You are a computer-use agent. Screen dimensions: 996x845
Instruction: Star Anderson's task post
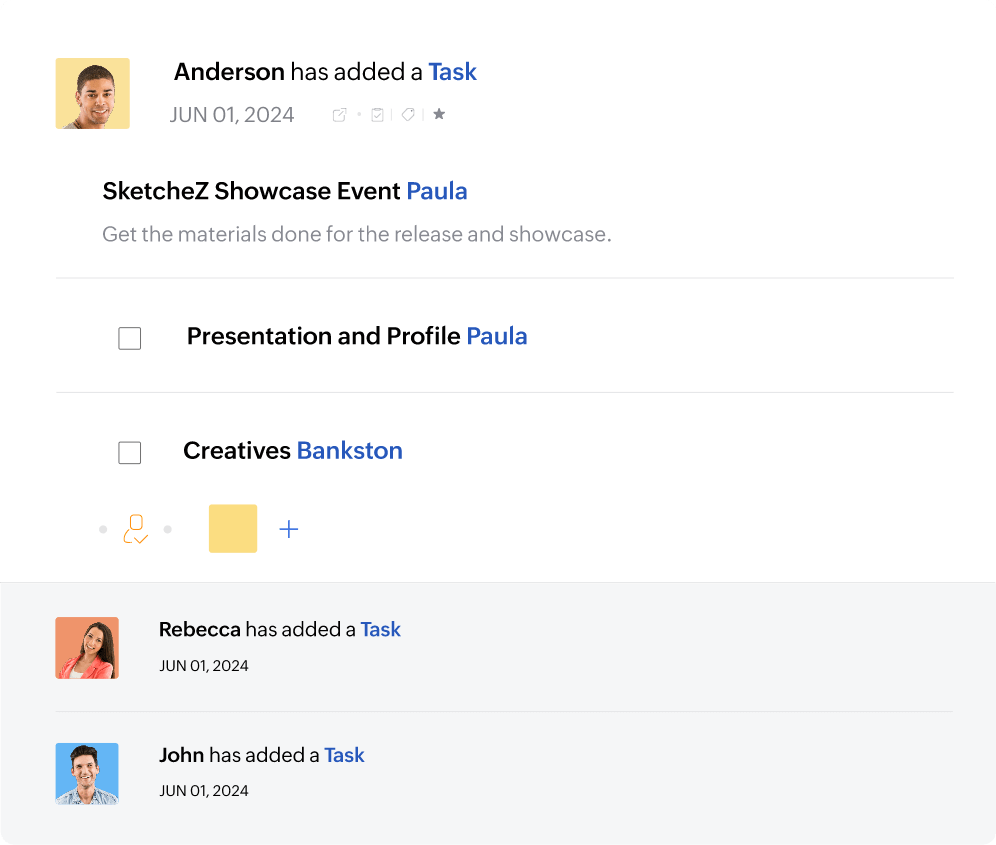(439, 115)
